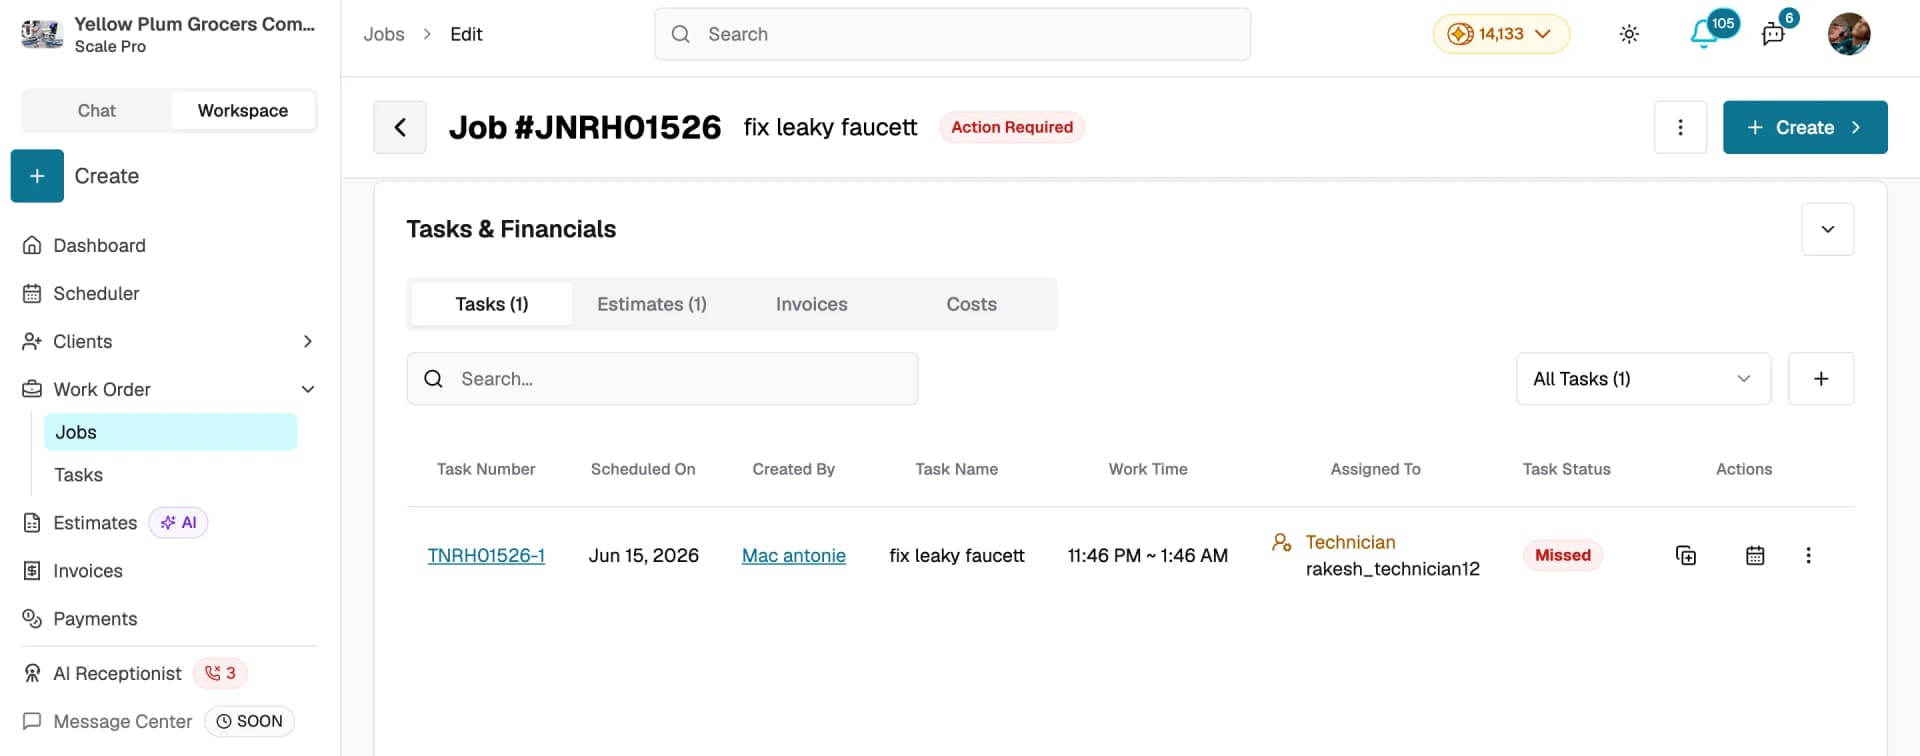The image size is (1920, 756).
Task: Open Message Center from the sidebar
Action: (x=122, y=721)
